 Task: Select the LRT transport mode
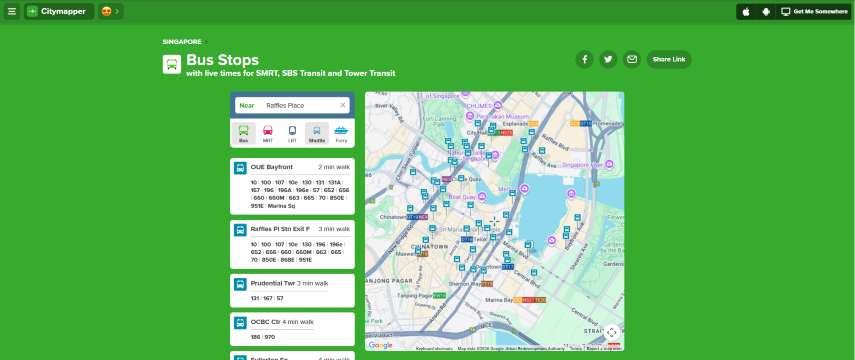click(x=292, y=133)
